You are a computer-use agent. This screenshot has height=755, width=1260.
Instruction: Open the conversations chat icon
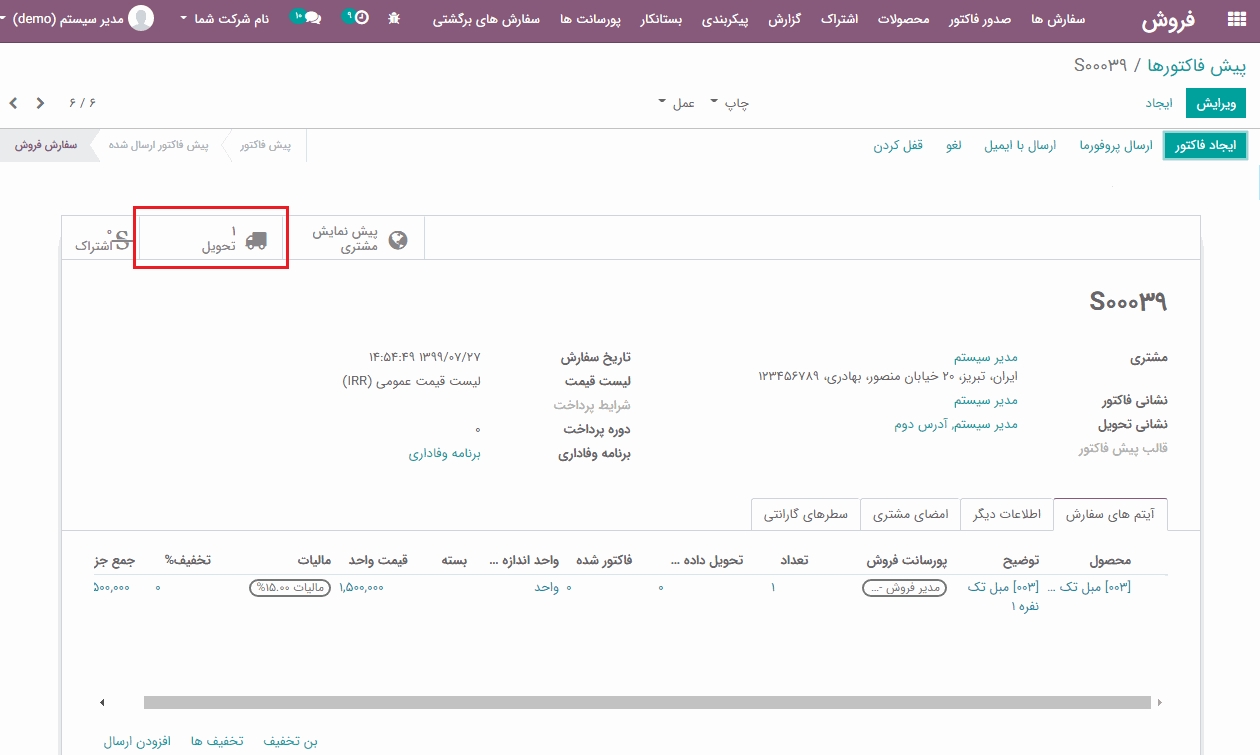tap(306, 18)
